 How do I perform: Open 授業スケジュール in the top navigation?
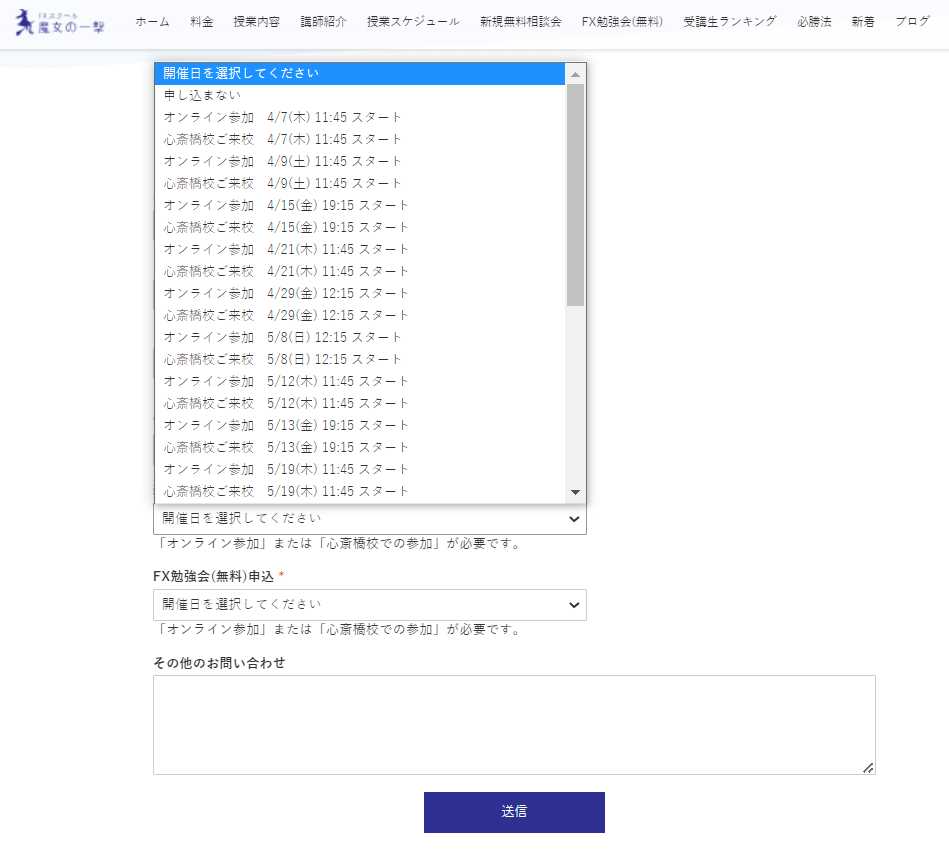(413, 22)
